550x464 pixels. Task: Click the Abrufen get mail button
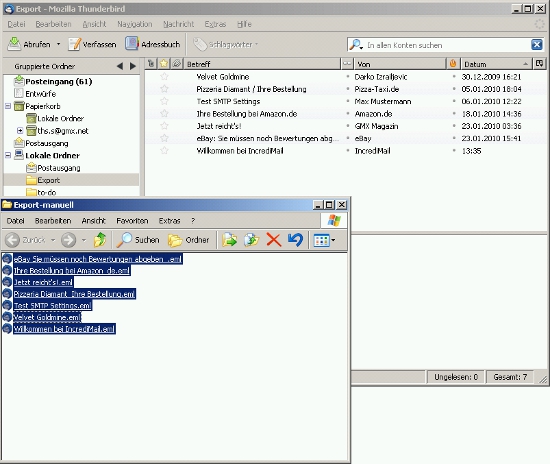29,44
